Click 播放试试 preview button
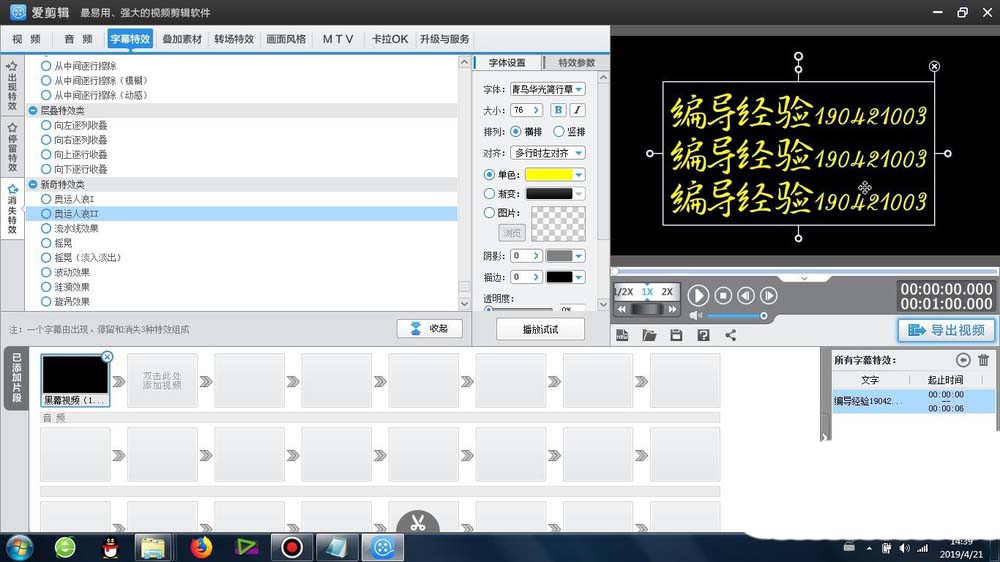This screenshot has height=562, width=1000. [540, 329]
